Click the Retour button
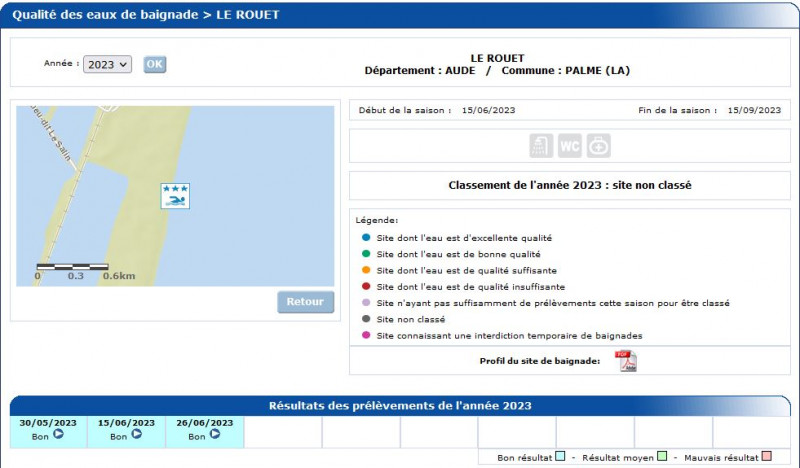 click(x=305, y=302)
